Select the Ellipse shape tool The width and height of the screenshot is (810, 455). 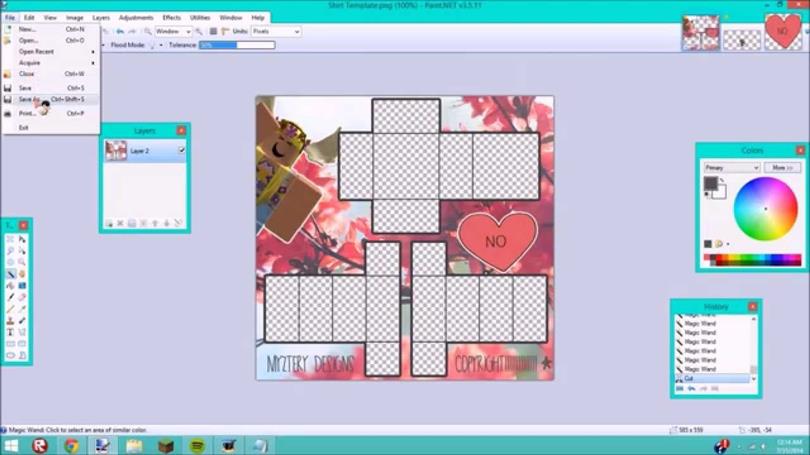click(10, 355)
